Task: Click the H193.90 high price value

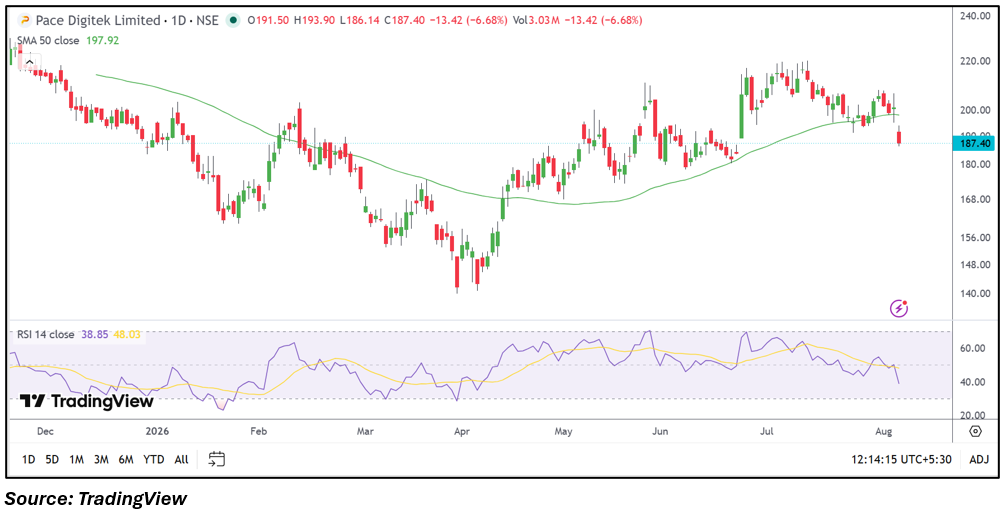Action: pos(315,21)
